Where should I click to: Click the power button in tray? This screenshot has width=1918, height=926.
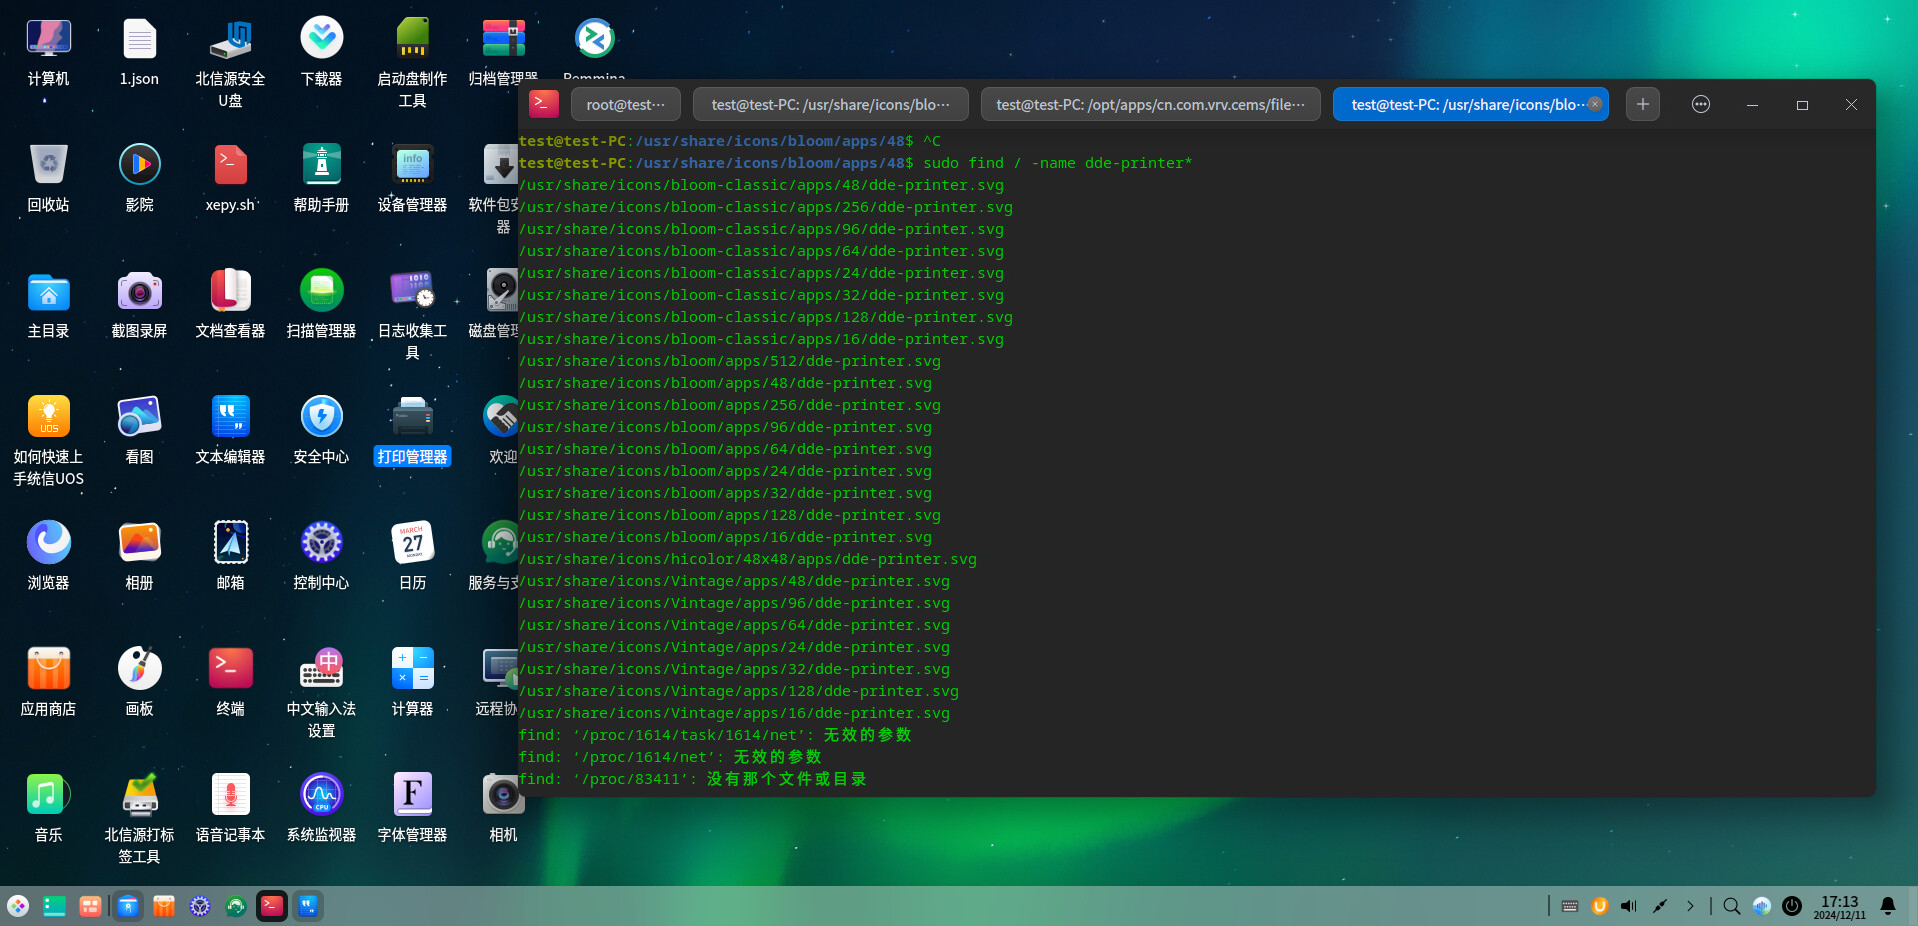(1792, 906)
